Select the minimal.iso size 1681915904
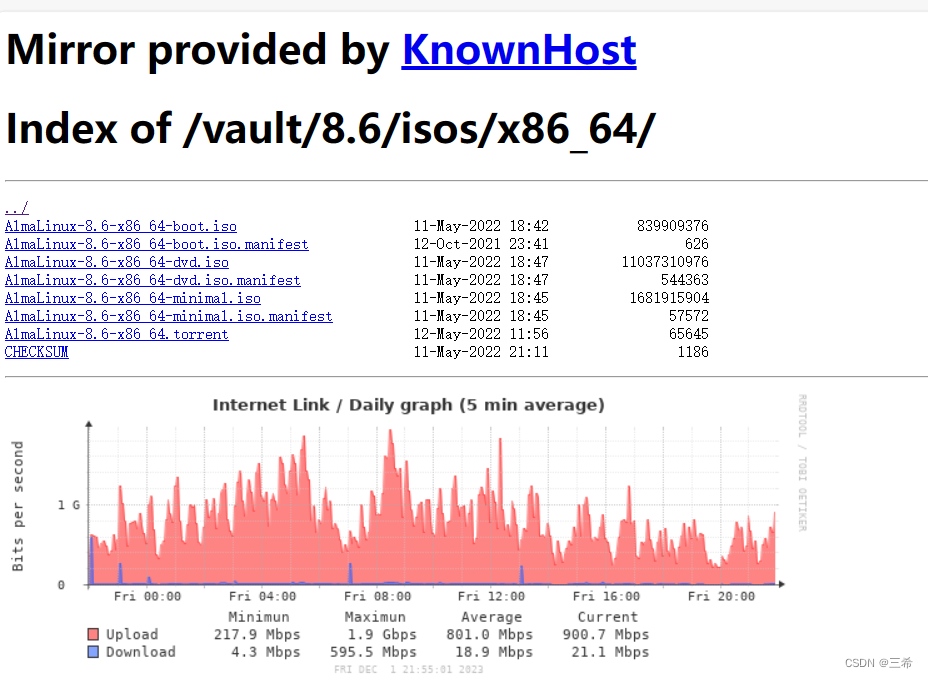This screenshot has width=928, height=678. click(x=669, y=298)
